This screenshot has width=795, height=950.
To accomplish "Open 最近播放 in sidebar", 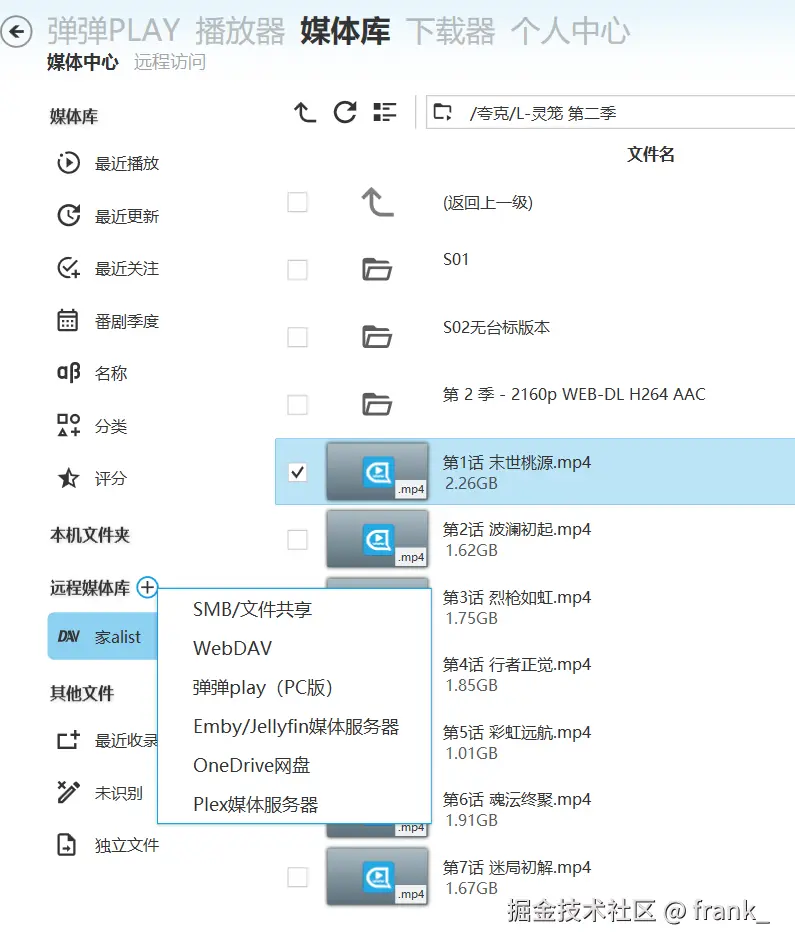I will (x=127, y=164).
